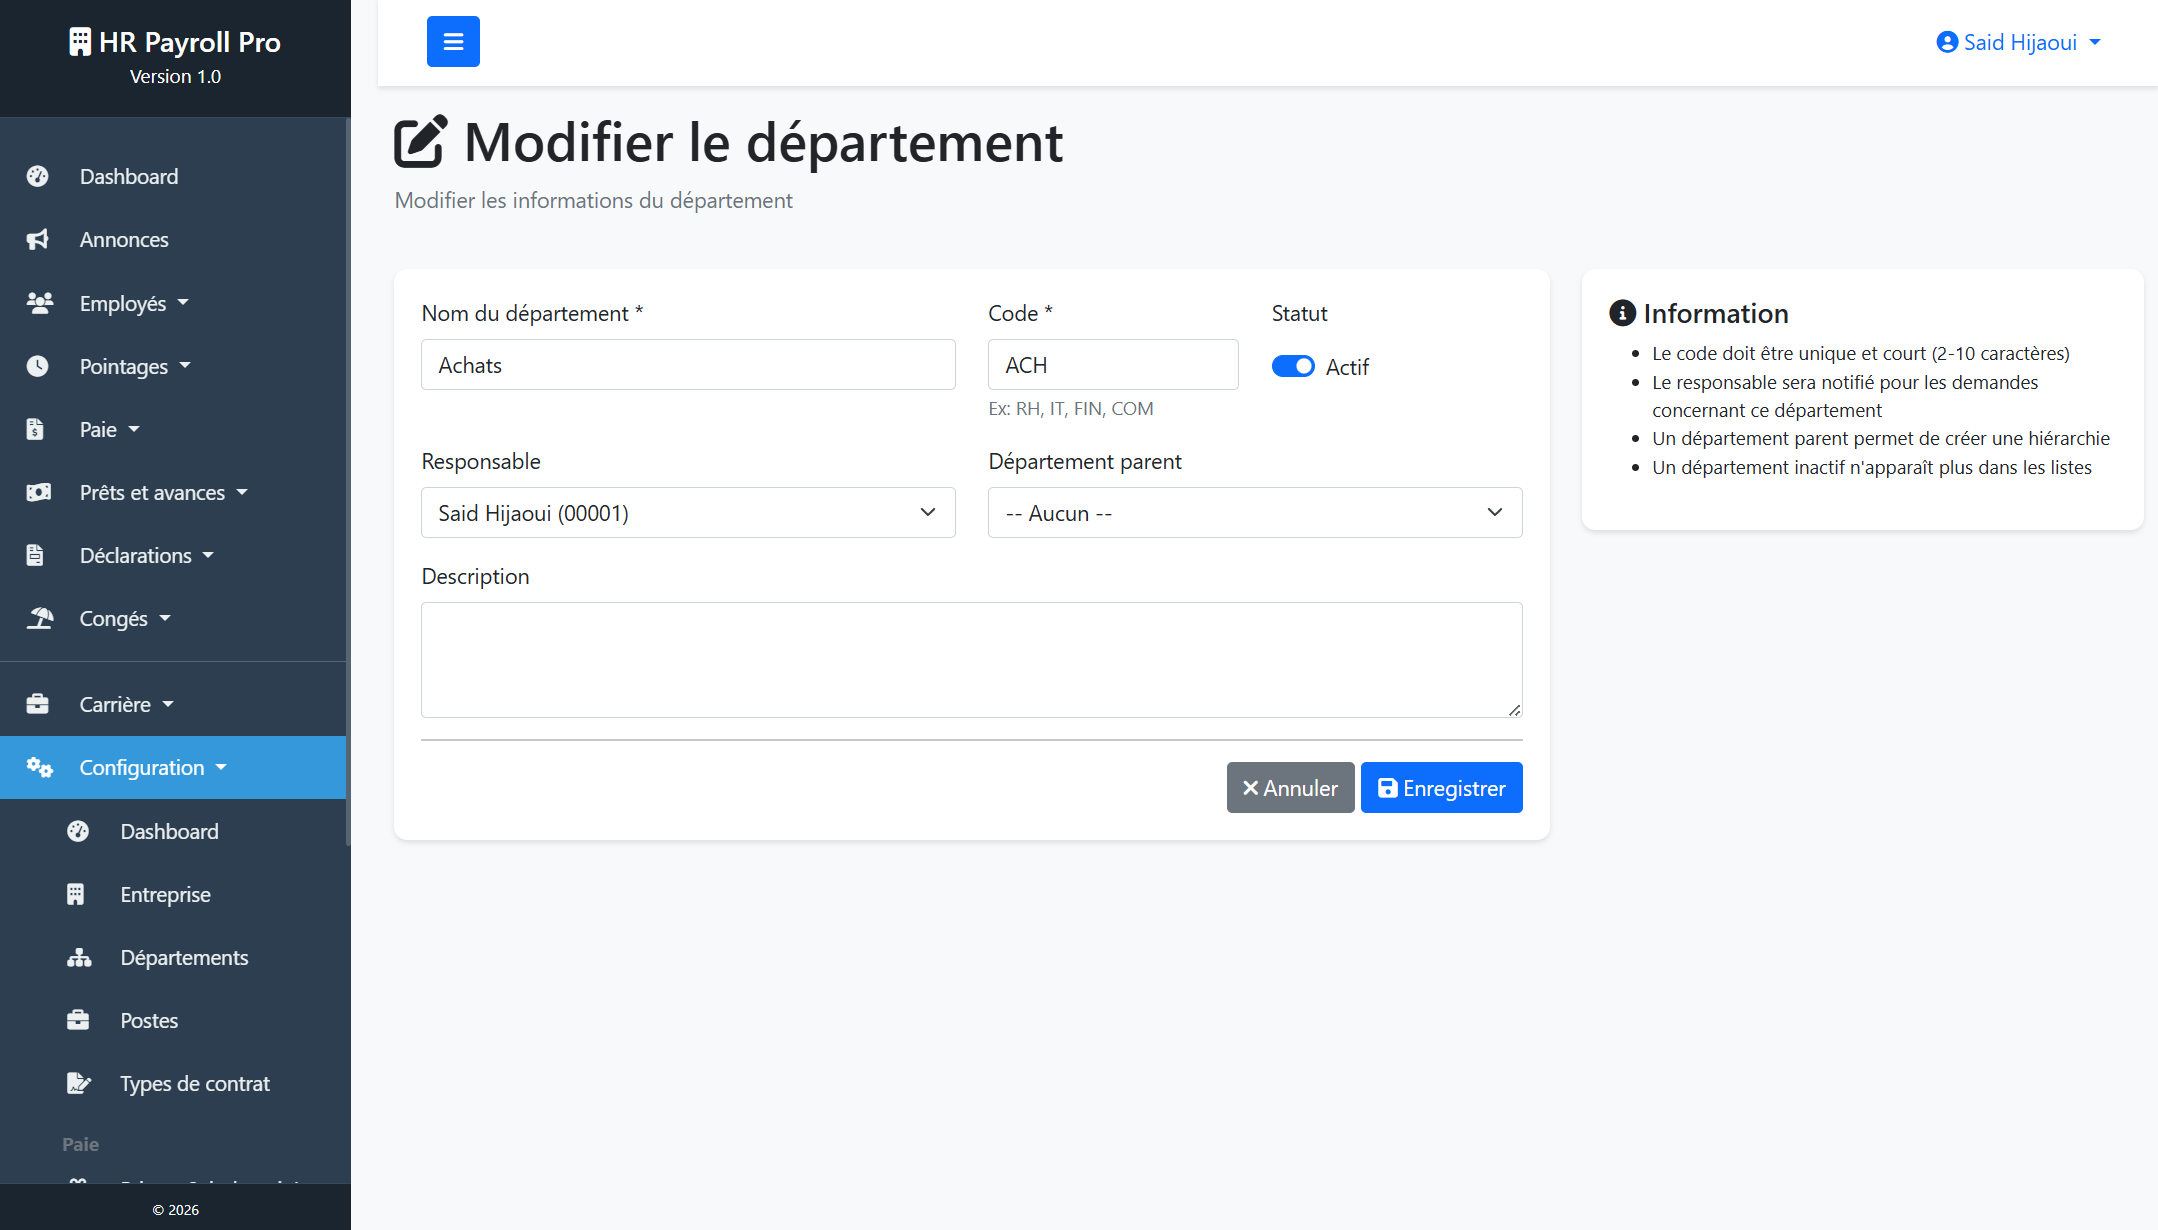Click the Pointages clock icon

[x=38, y=366]
